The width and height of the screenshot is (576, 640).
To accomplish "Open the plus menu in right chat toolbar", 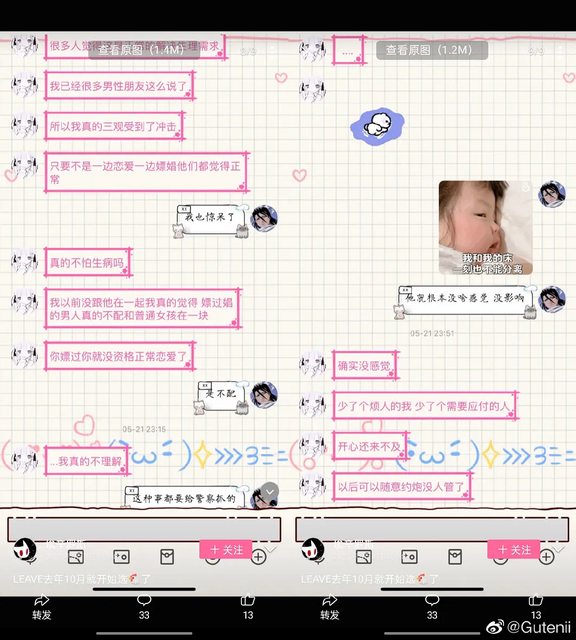I will coord(546,557).
